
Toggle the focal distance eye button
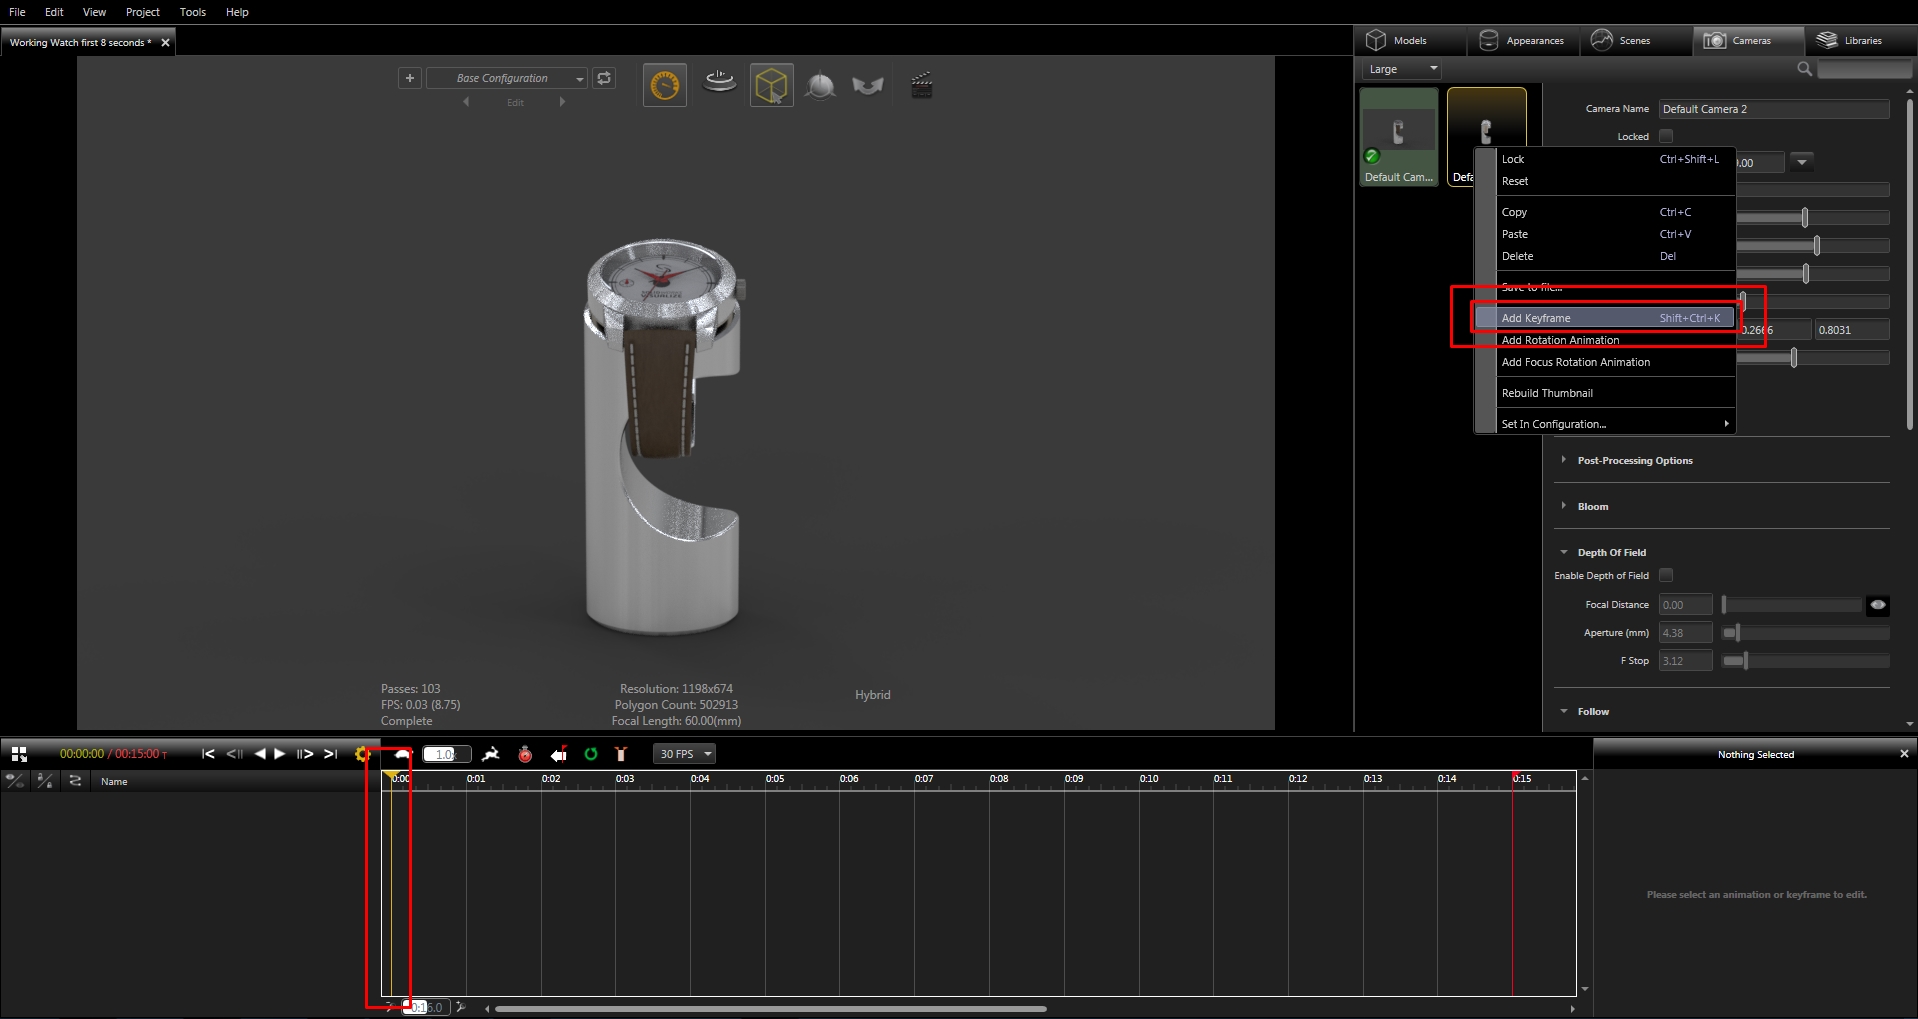1877,605
